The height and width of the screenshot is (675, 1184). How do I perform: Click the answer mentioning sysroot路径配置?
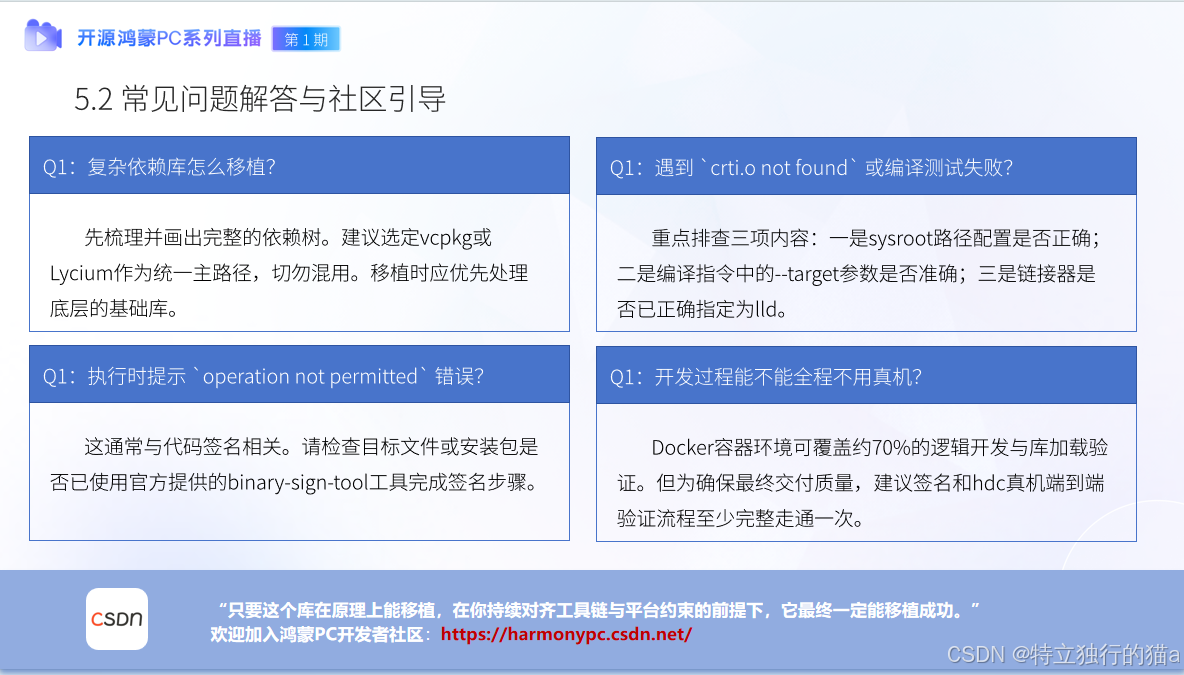pos(859,273)
